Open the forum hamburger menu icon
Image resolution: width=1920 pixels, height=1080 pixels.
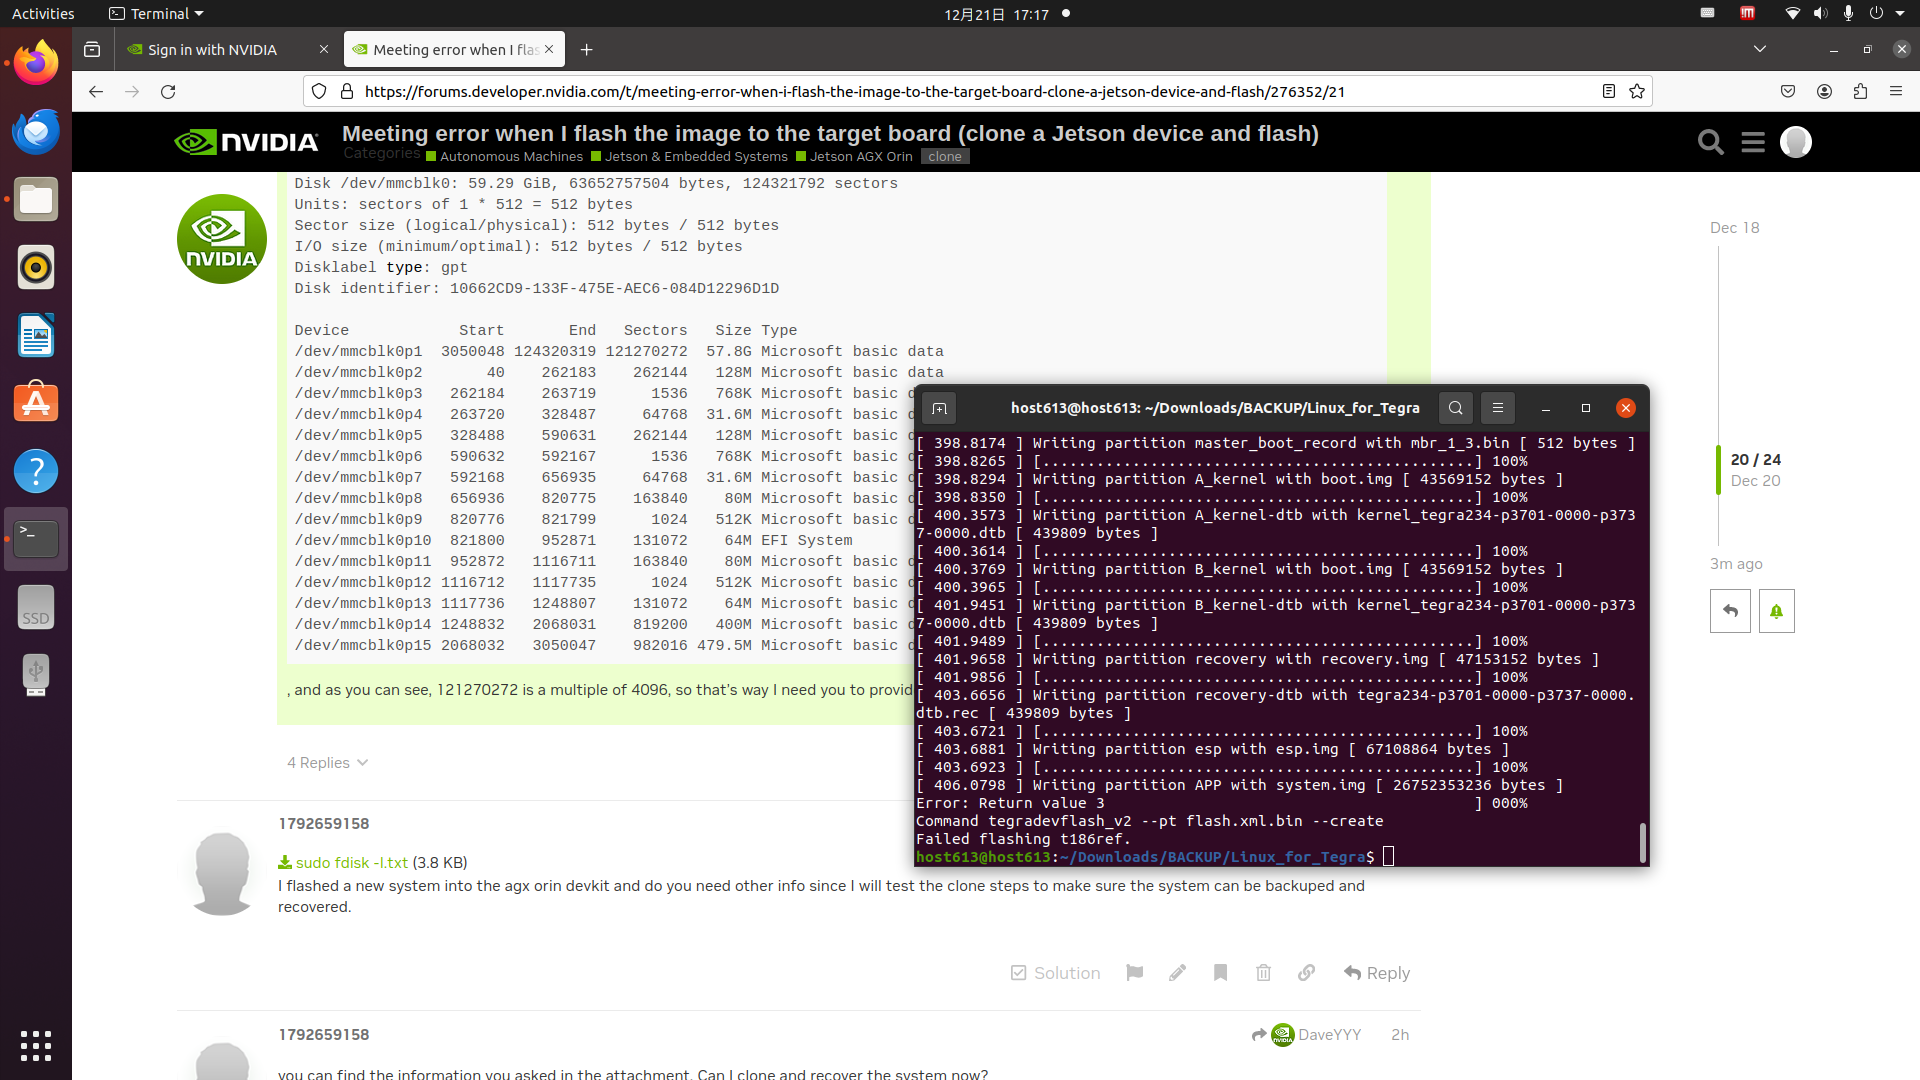pos(1752,143)
